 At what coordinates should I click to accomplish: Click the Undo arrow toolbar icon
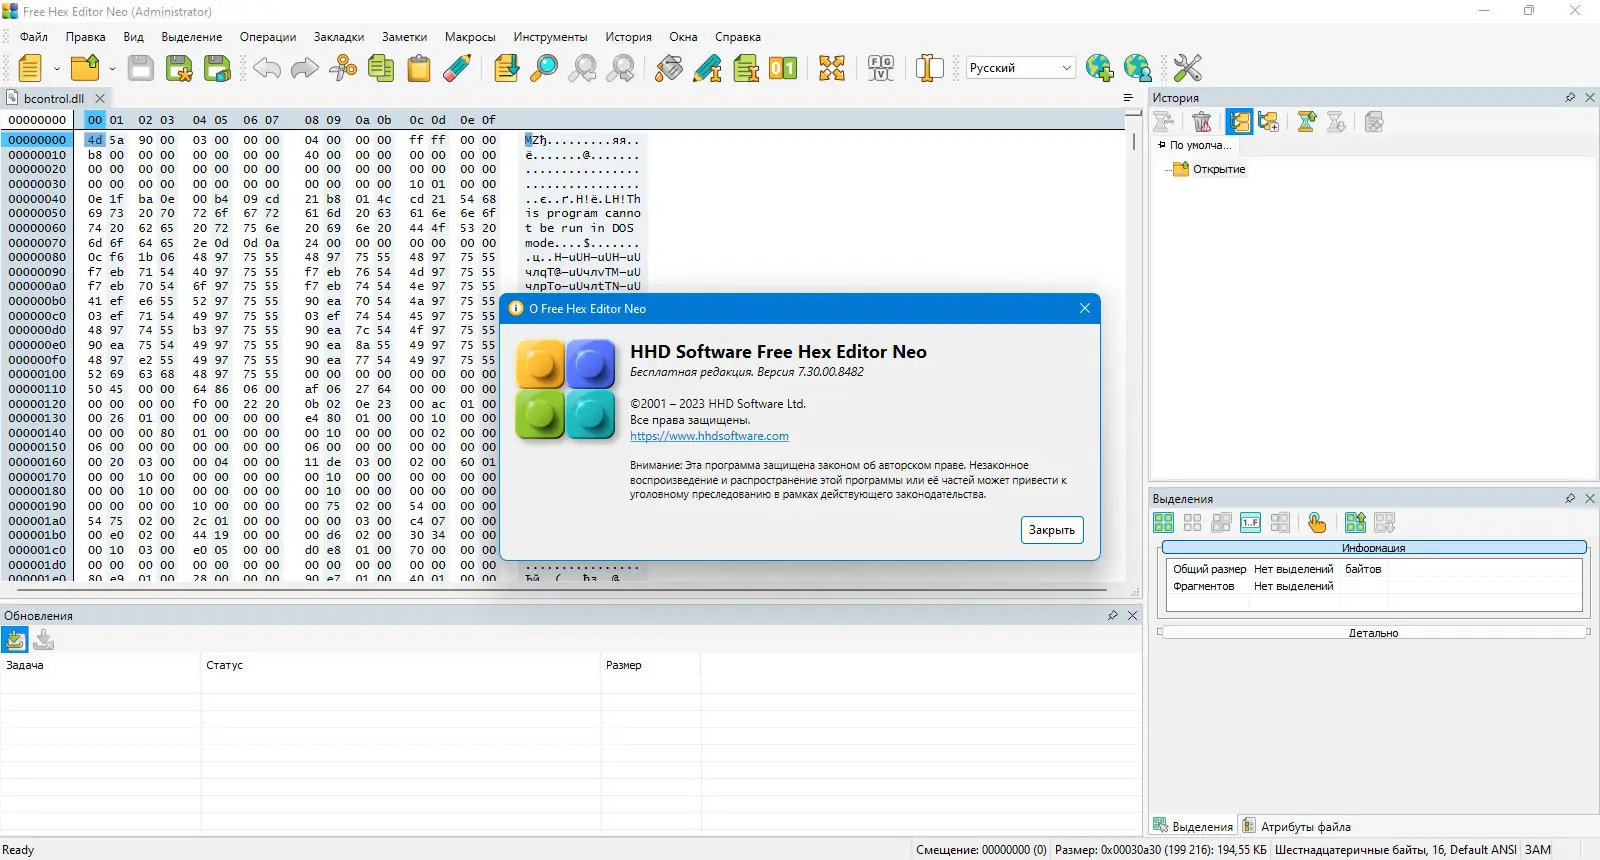point(267,68)
